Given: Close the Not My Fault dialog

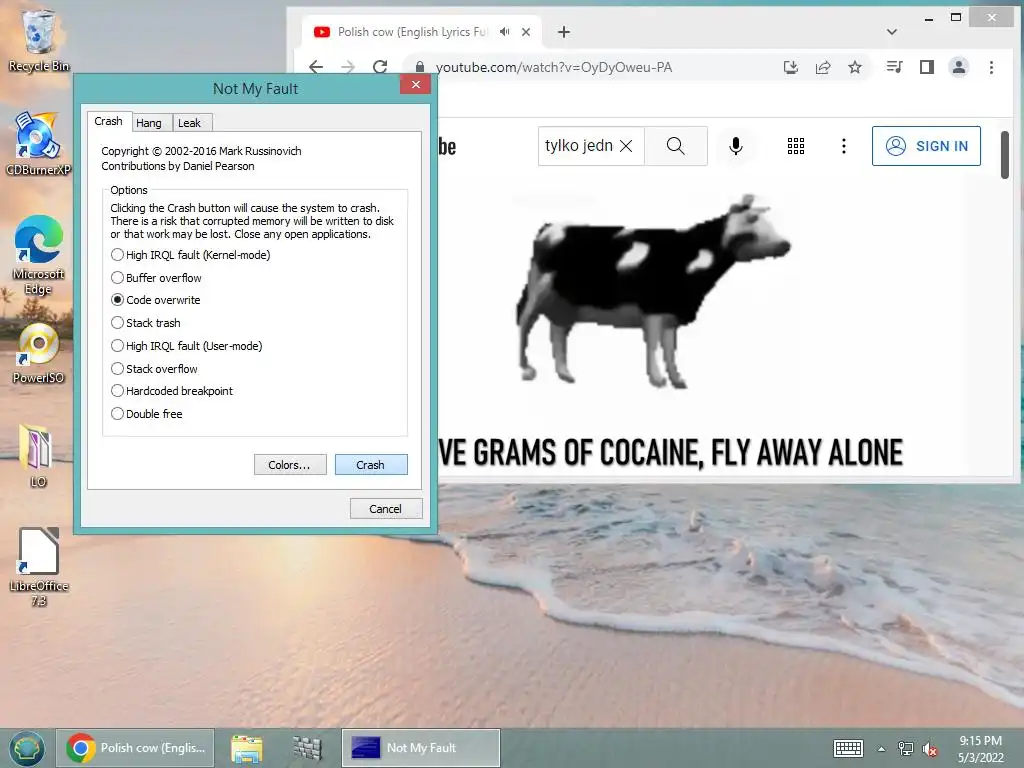Looking at the screenshot, I should coord(415,84).
